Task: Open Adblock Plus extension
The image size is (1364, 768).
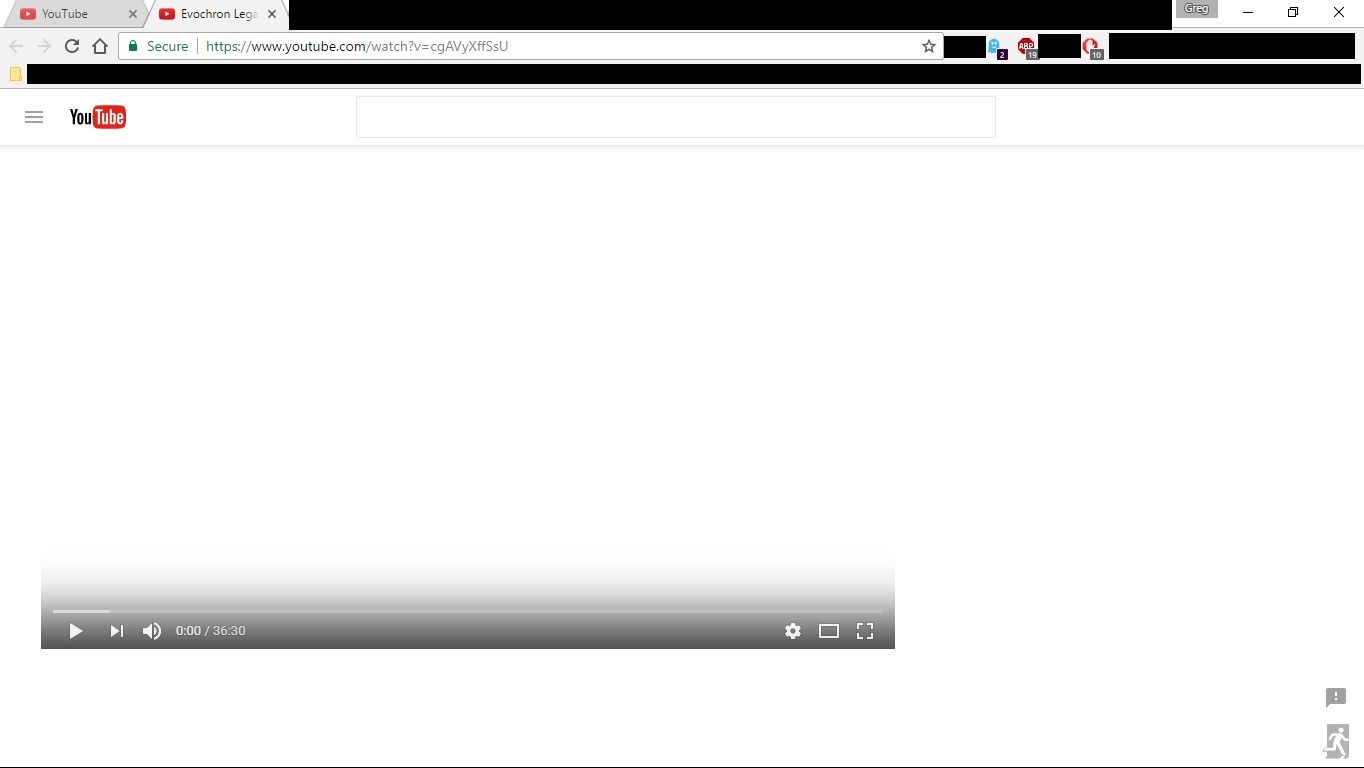Action: pyautogui.click(x=1027, y=47)
